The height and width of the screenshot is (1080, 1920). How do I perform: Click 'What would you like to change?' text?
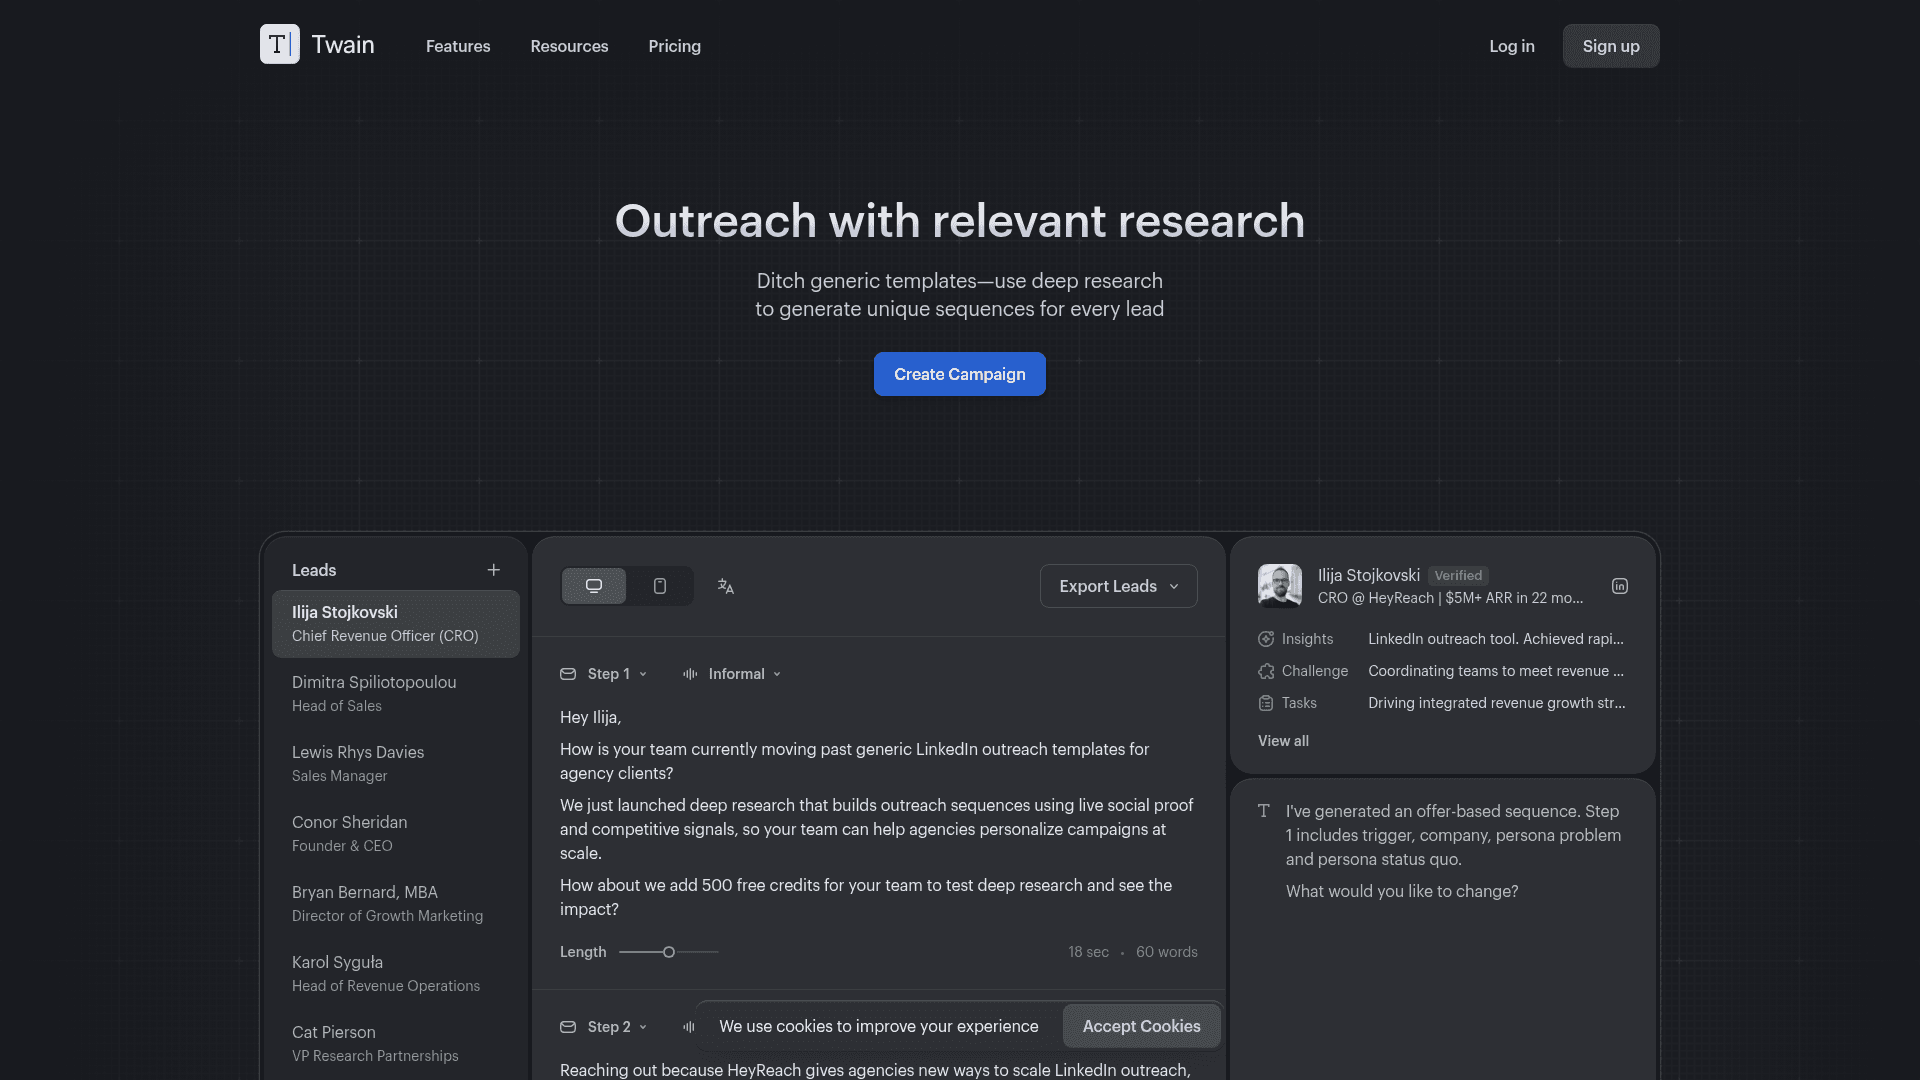(1402, 891)
